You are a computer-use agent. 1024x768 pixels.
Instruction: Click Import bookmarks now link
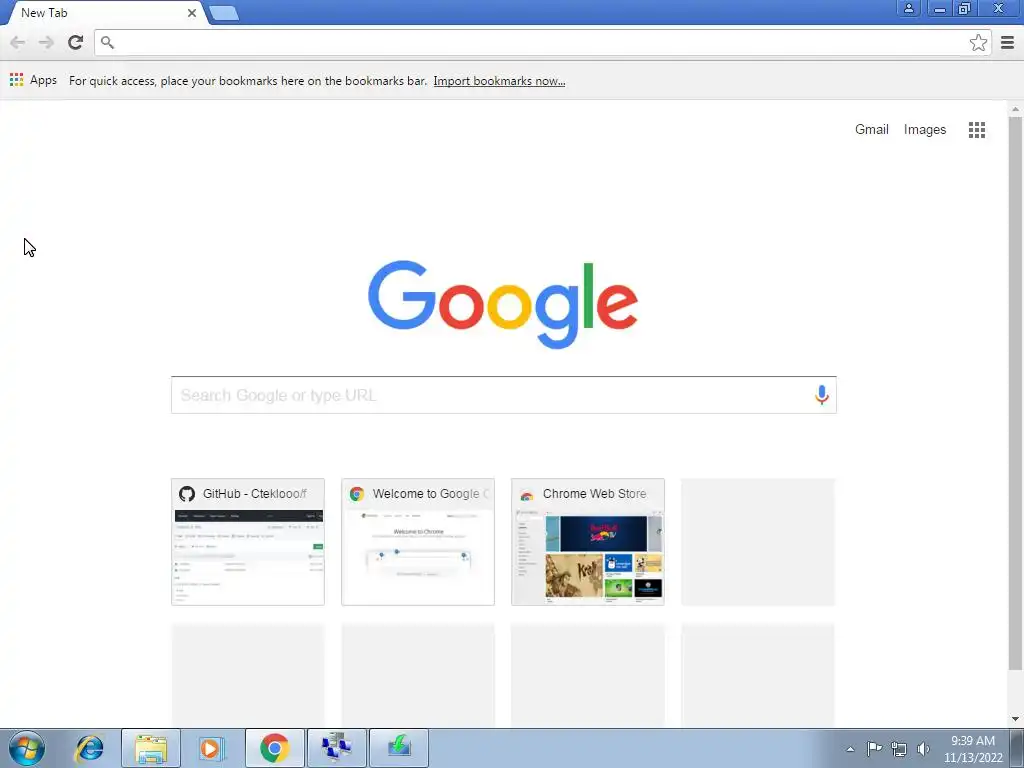[499, 81]
